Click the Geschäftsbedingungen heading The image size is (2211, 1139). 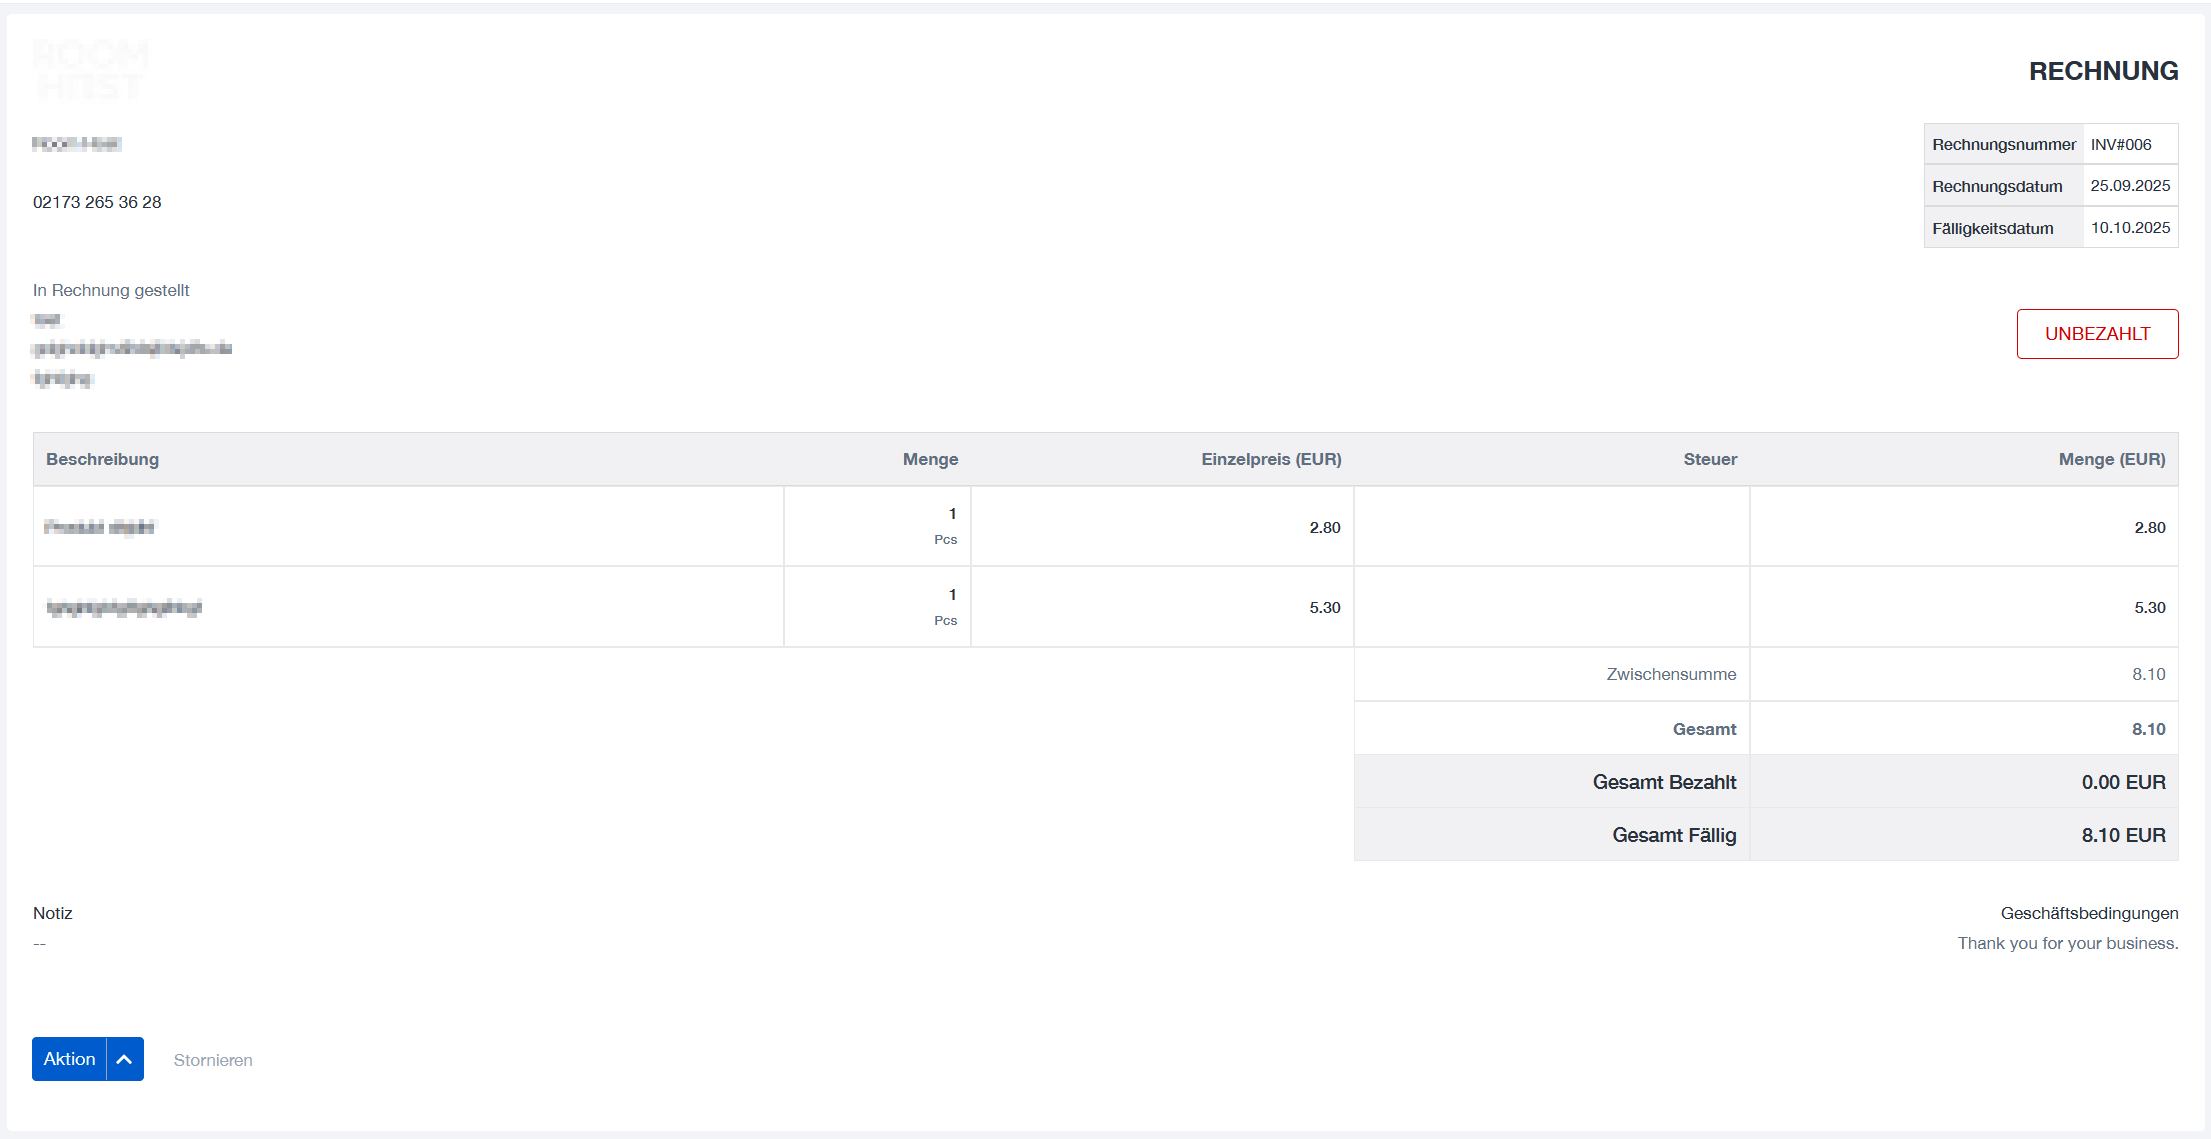(2089, 914)
